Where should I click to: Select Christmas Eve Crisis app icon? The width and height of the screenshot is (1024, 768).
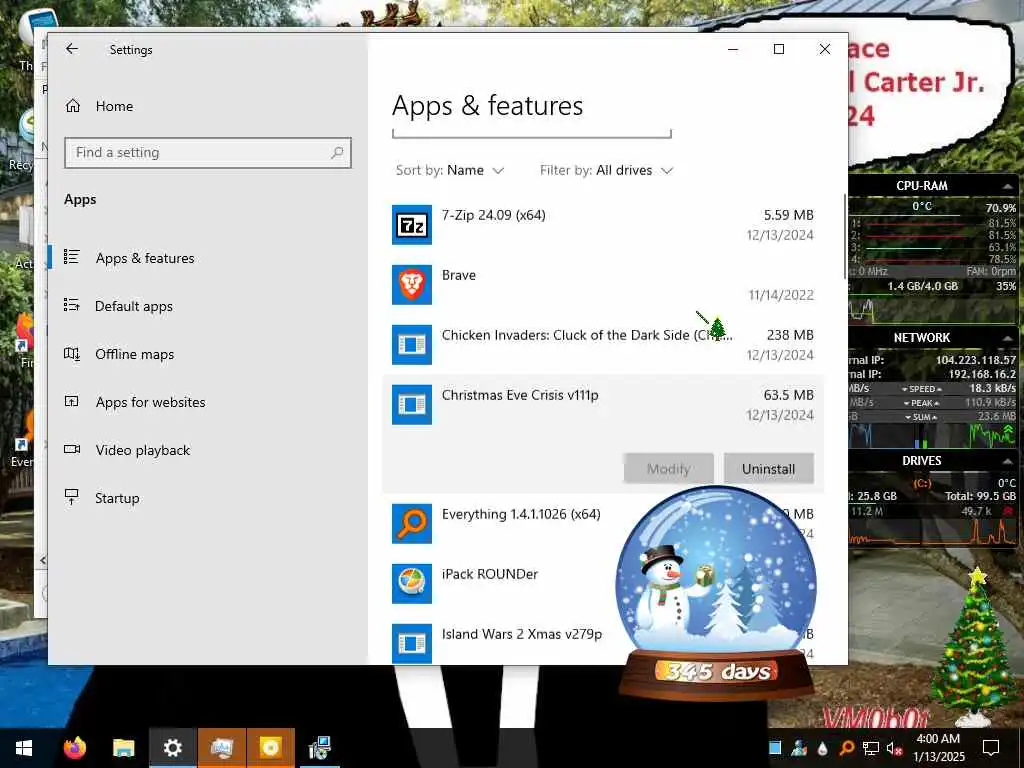[411, 405]
